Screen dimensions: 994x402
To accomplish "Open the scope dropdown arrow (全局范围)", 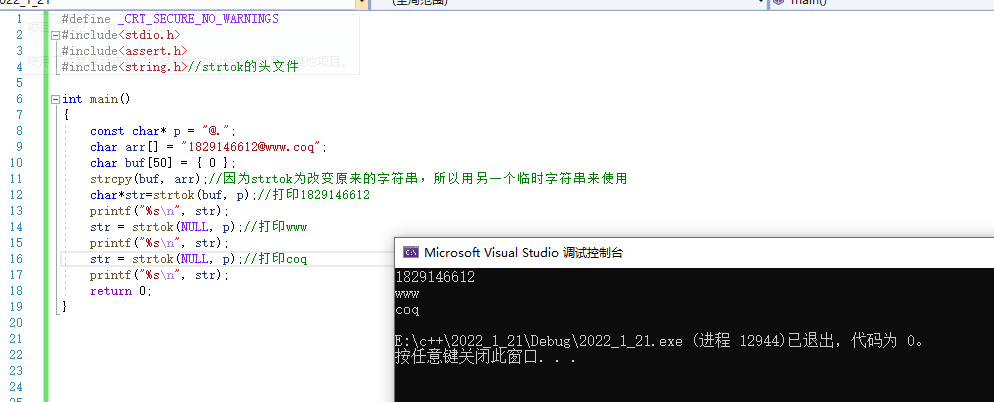I will tap(761, 3).
